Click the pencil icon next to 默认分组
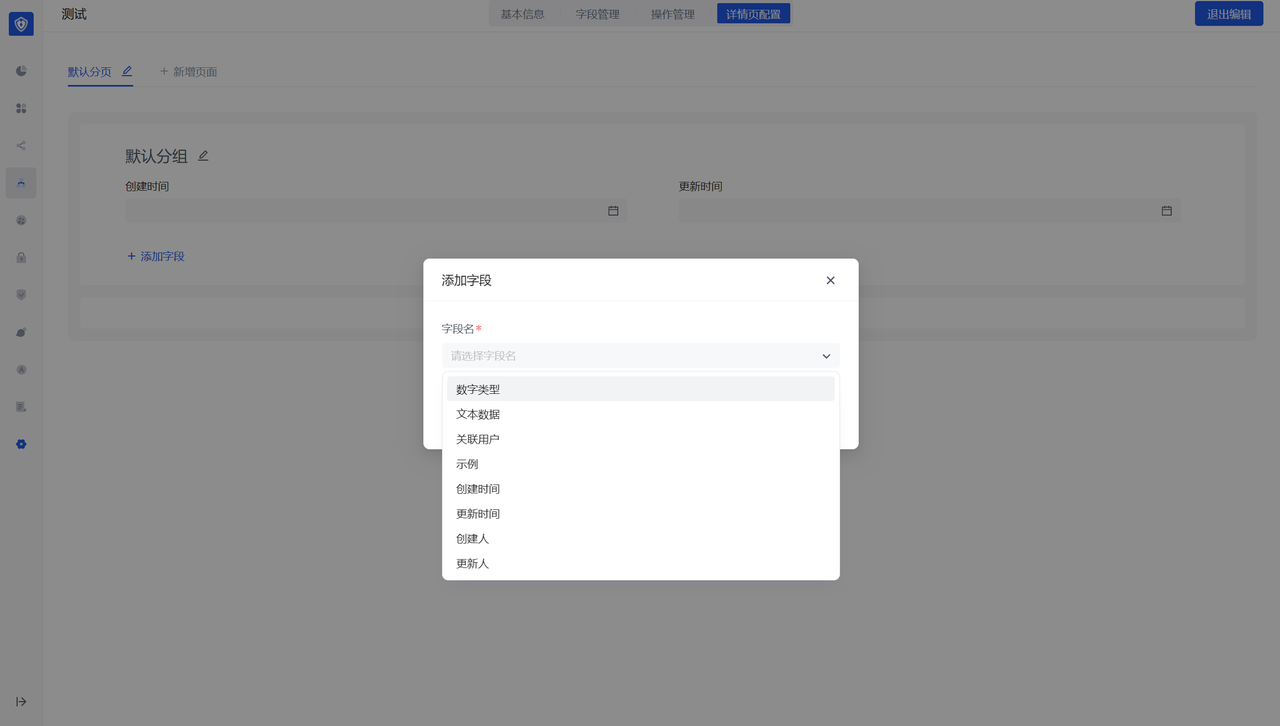Image resolution: width=1280 pixels, height=726 pixels. [x=203, y=156]
